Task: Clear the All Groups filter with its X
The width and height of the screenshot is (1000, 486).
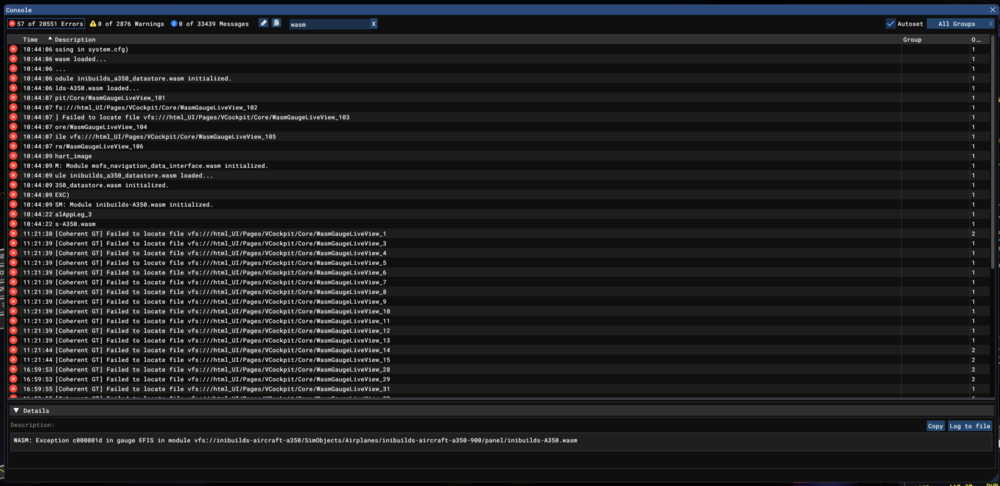Action: [x=990, y=24]
